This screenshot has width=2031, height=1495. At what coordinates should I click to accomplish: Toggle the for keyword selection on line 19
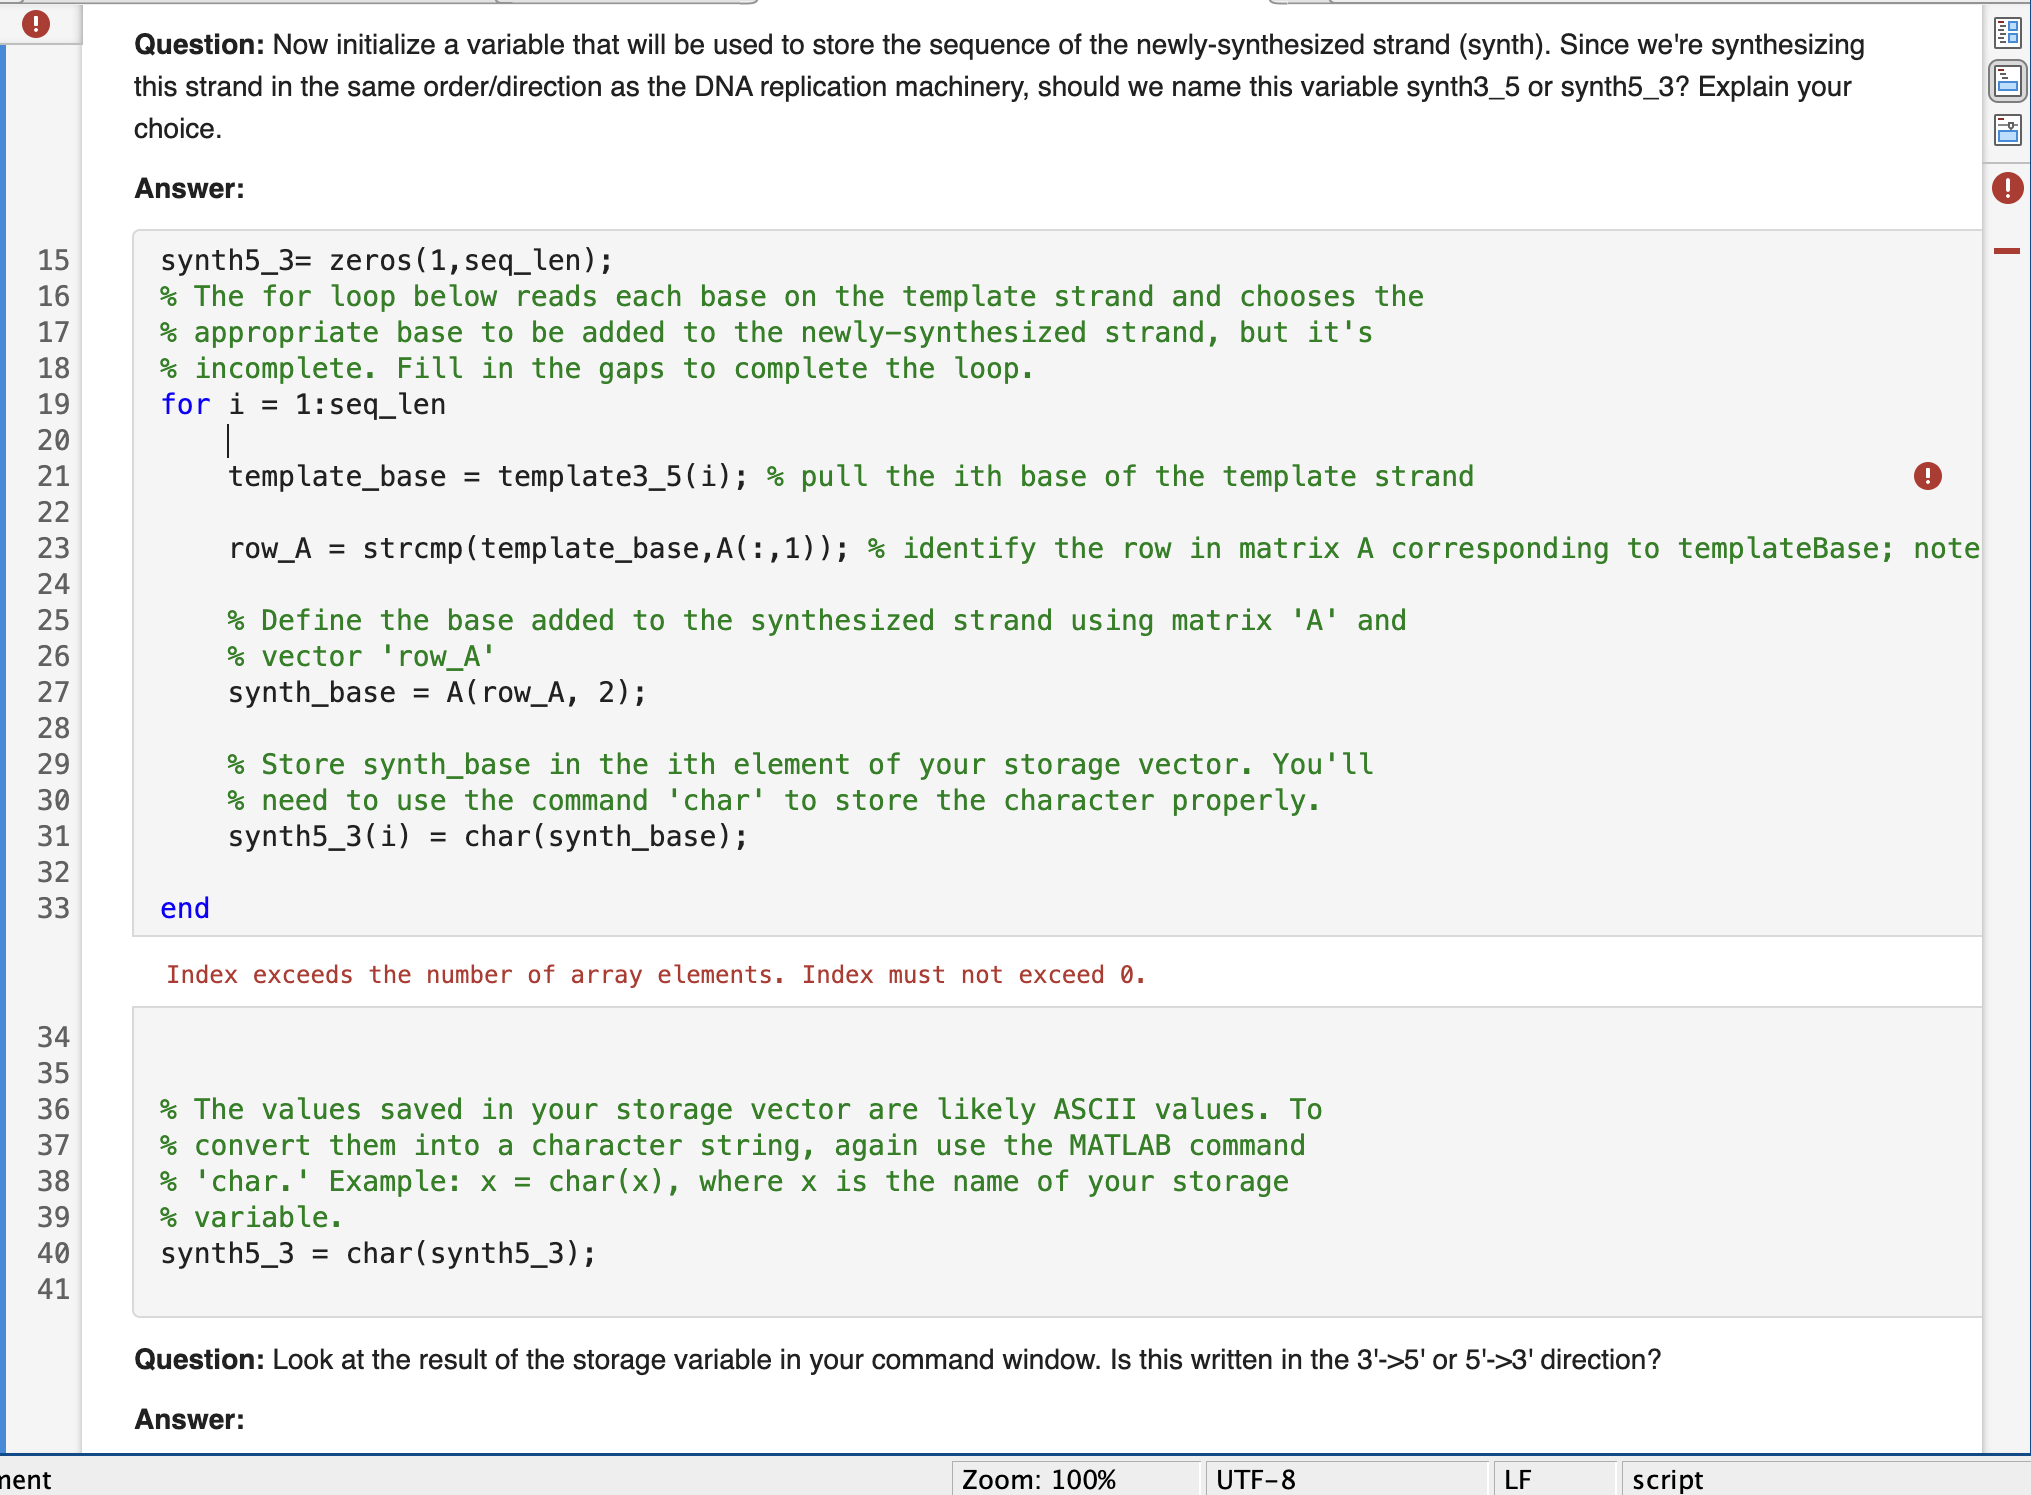185,404
